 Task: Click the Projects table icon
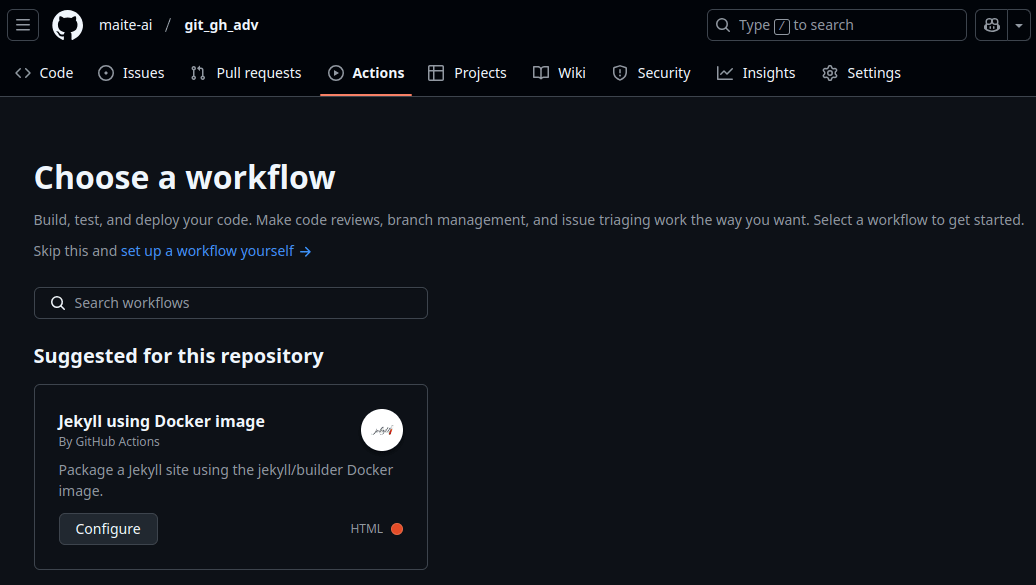pos(436,73)
